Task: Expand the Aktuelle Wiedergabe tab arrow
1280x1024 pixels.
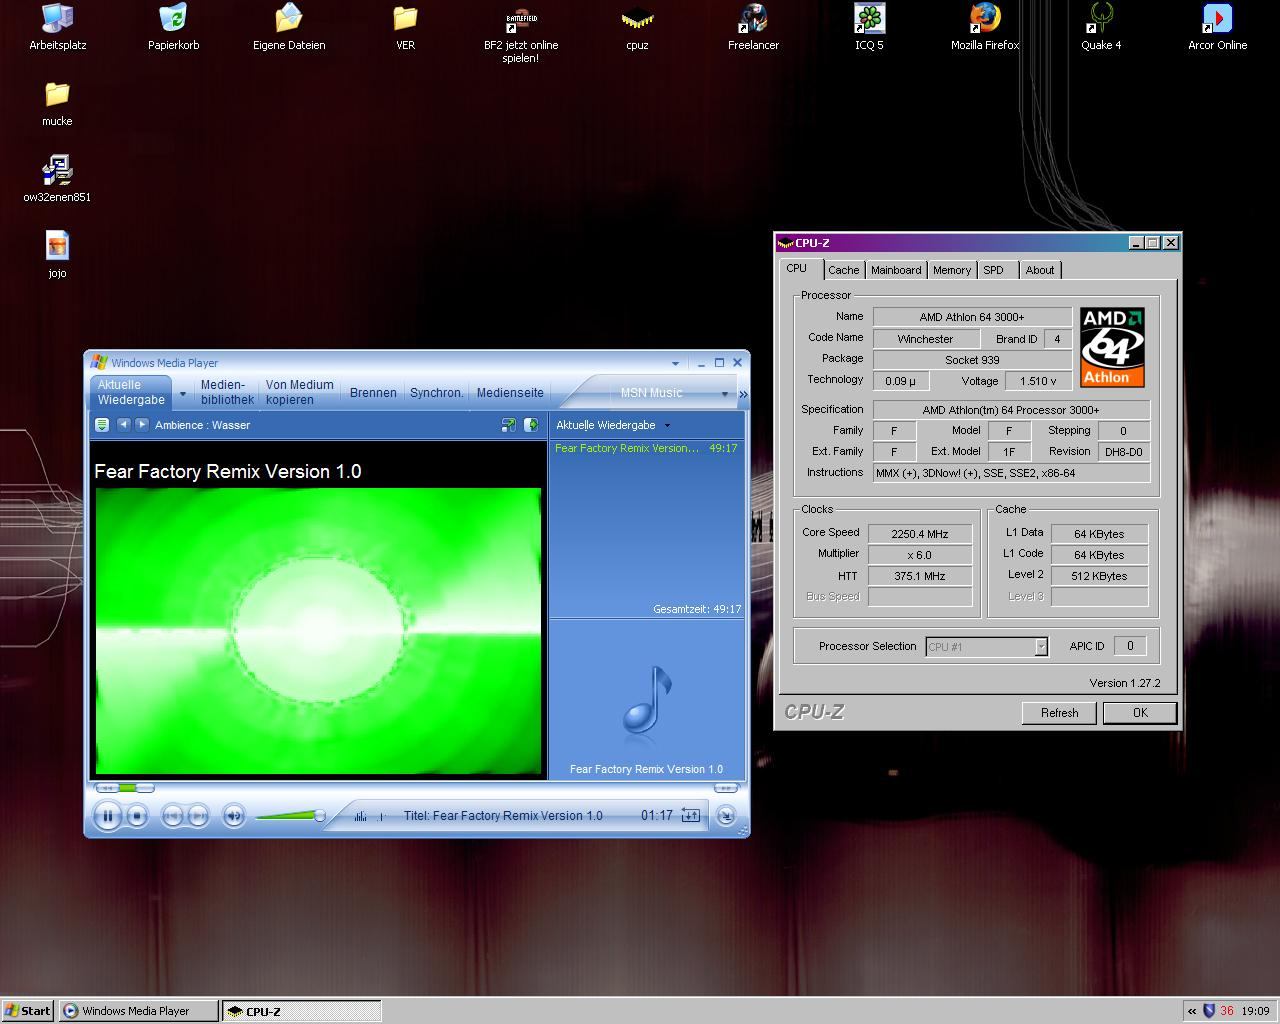Action: [182, 393]
